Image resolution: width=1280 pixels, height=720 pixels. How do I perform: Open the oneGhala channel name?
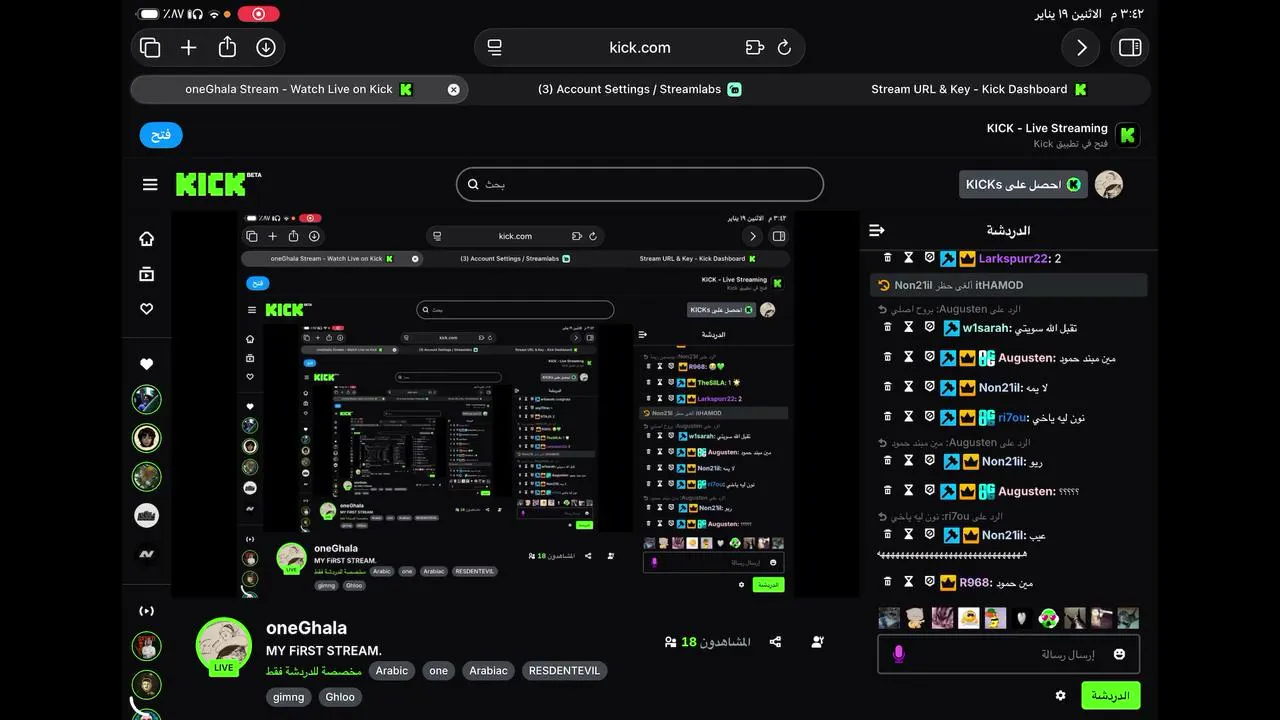click(306, 628)
